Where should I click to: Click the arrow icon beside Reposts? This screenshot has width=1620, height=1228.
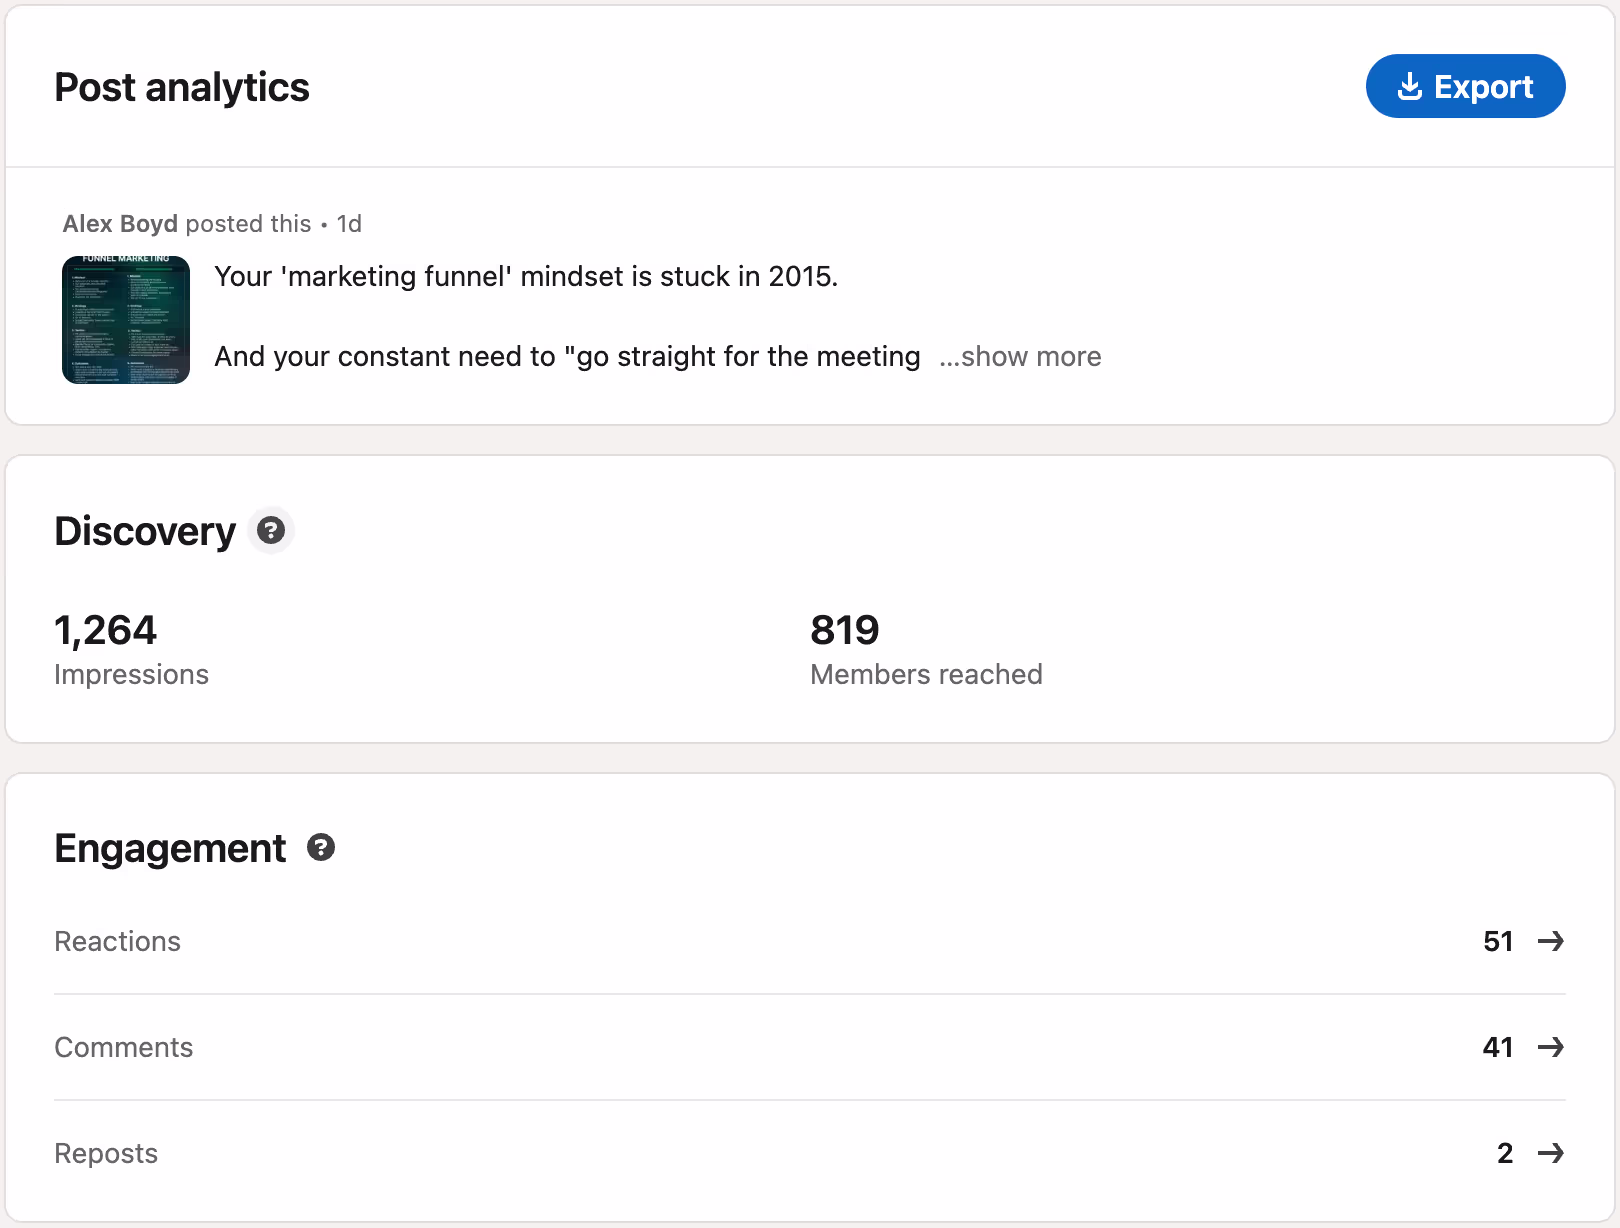pos(1551,1153)
